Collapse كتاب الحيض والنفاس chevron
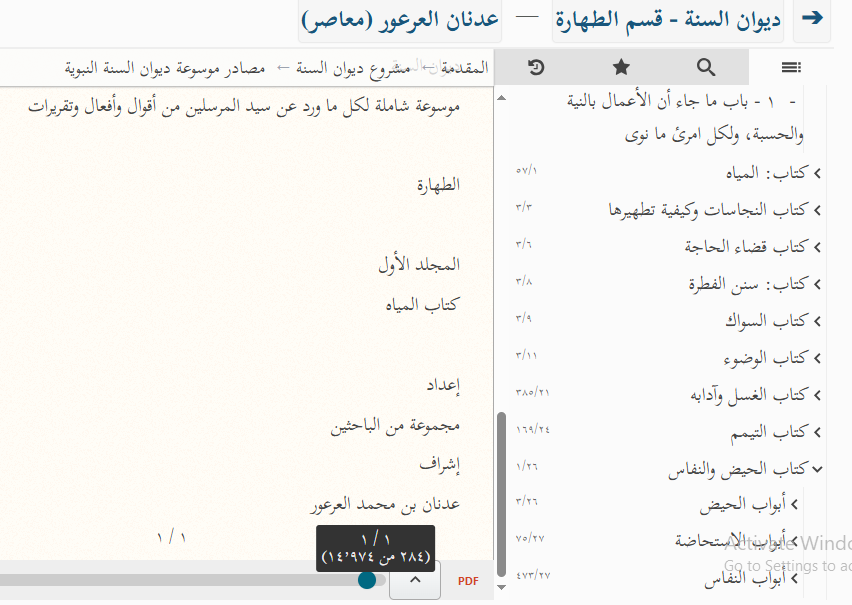 817,469
